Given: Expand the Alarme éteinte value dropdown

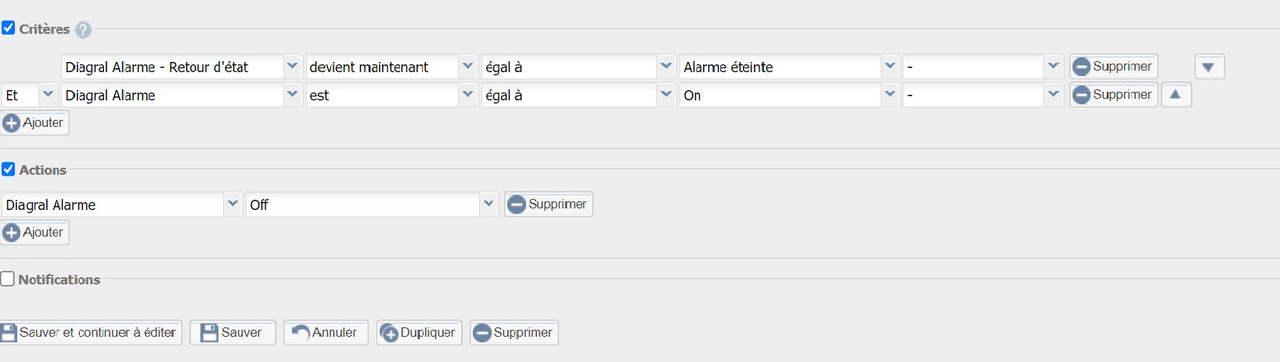Looking at the screenshot, I should (x=788, y=67).
